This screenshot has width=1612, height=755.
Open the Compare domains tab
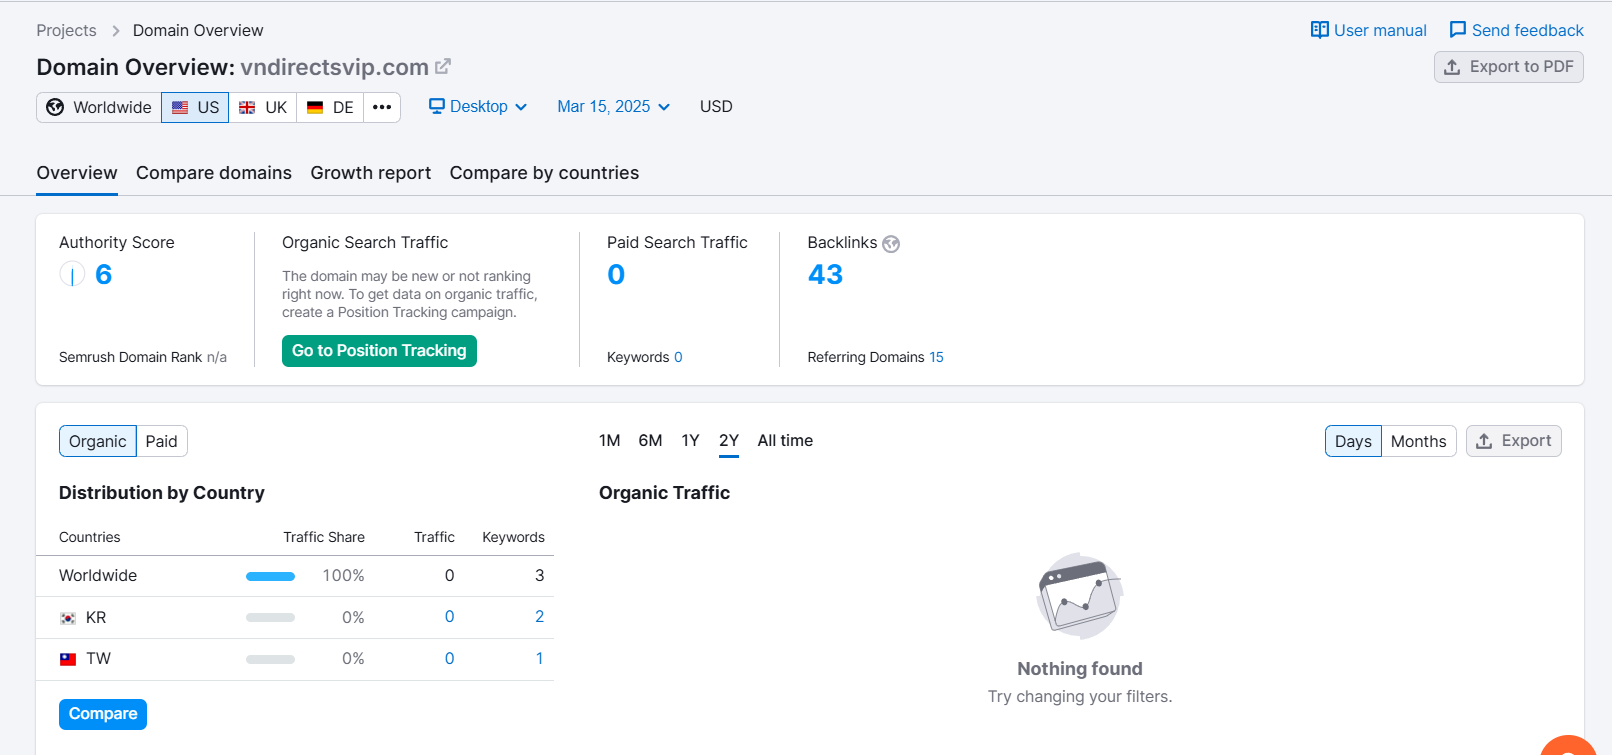(x=214, y=173)
